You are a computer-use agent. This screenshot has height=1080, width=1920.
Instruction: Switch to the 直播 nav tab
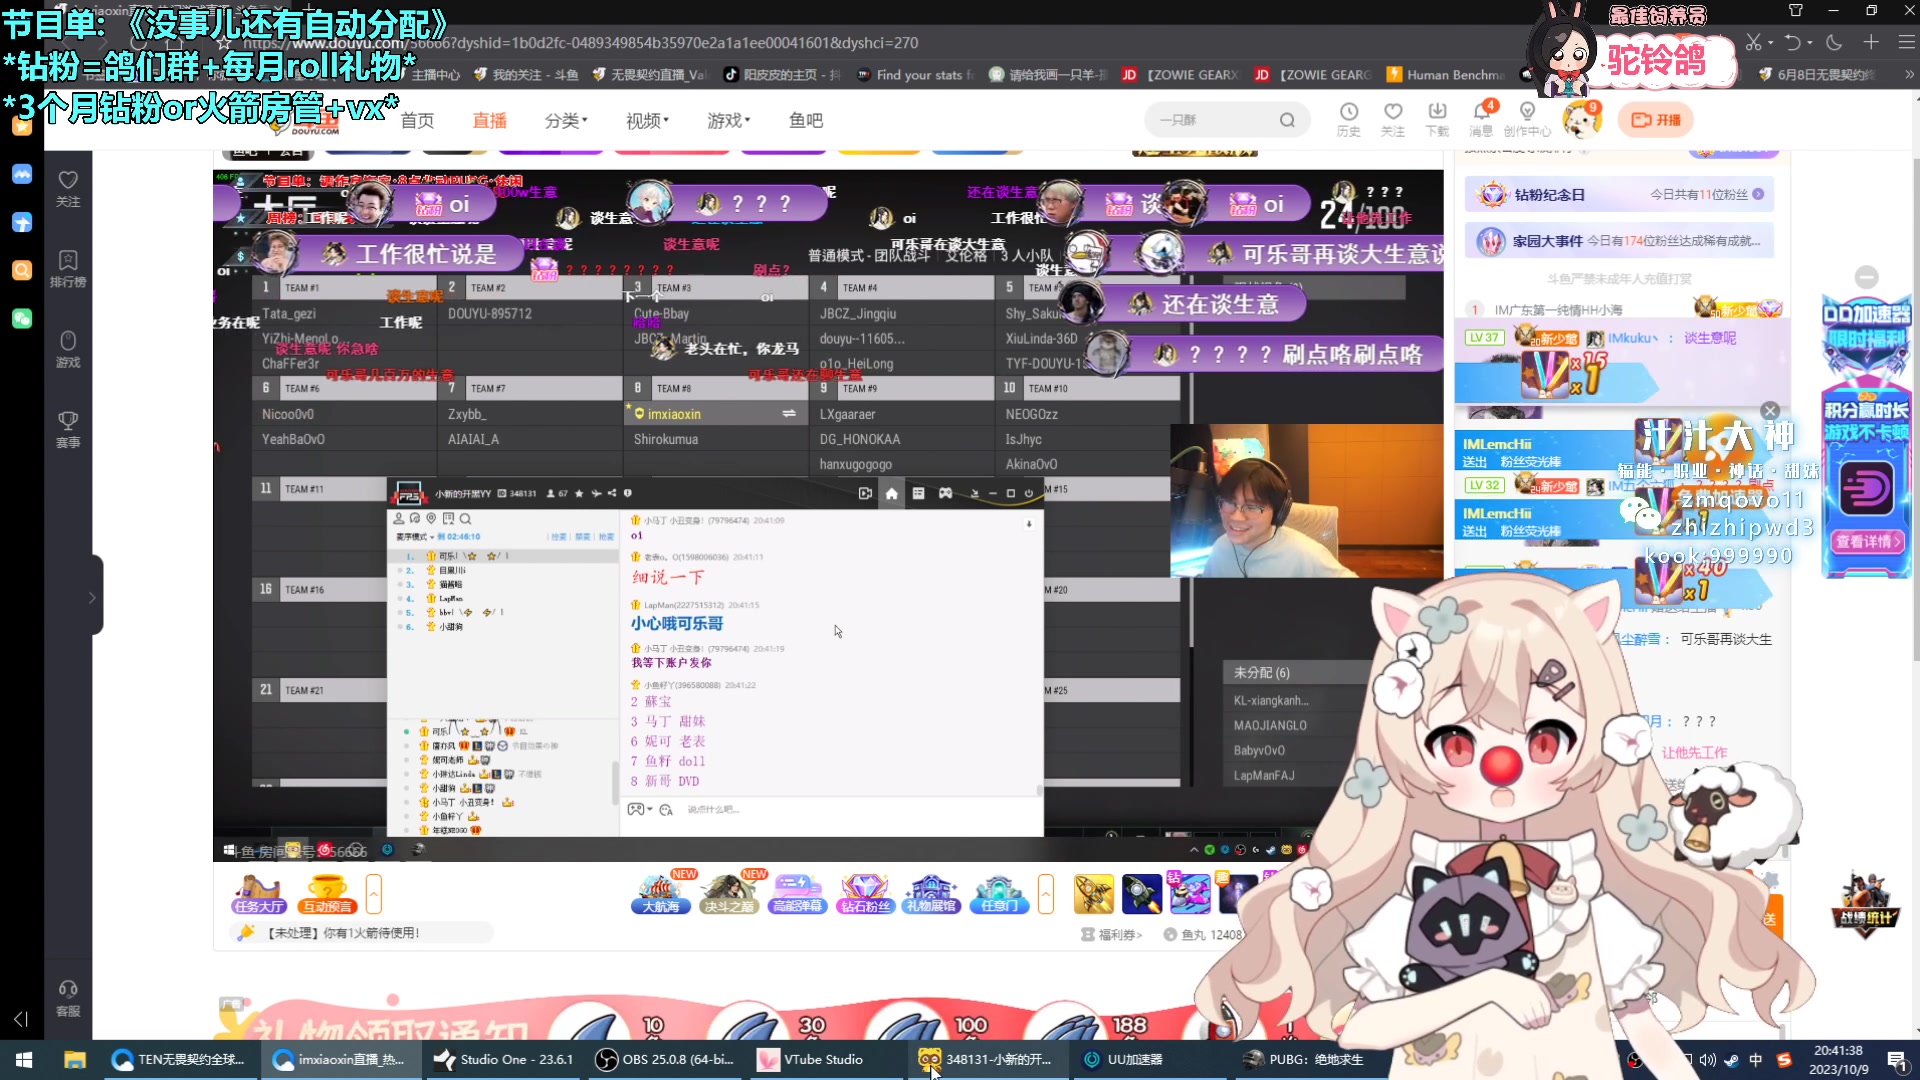point(489,120)
